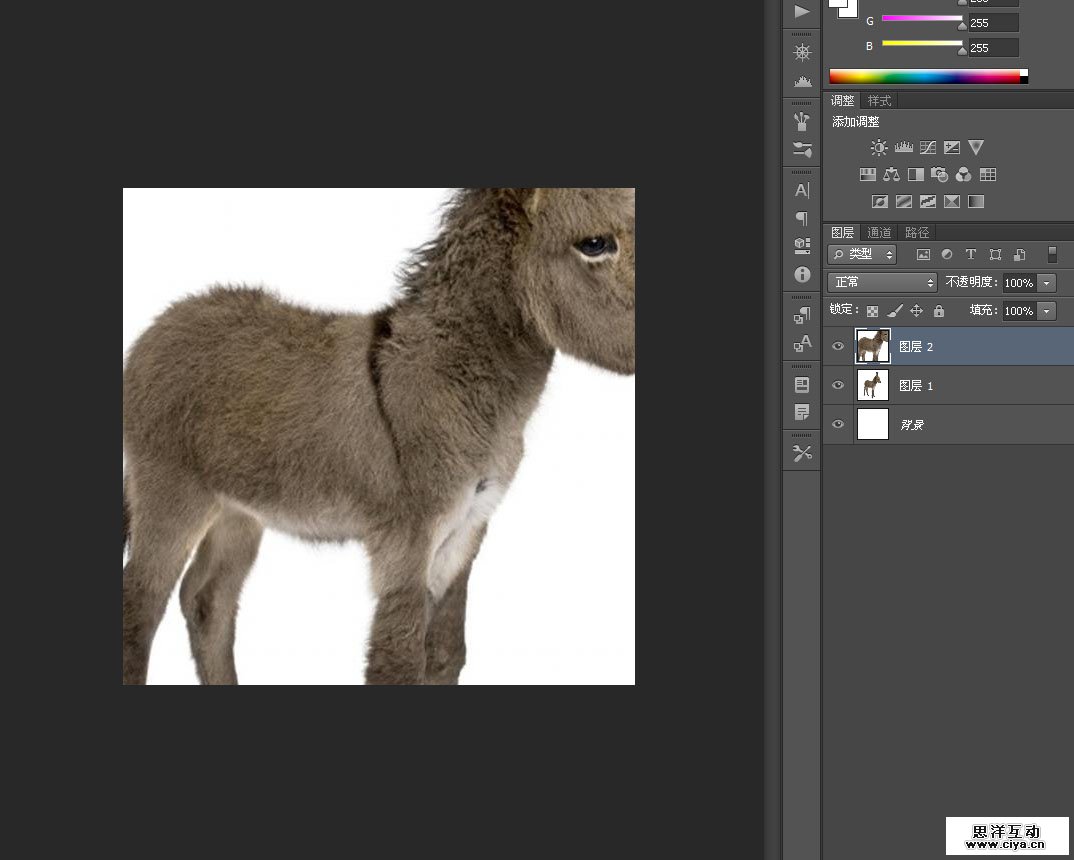
Task: Click the lock all padlock icon
Action: (938, 311)
